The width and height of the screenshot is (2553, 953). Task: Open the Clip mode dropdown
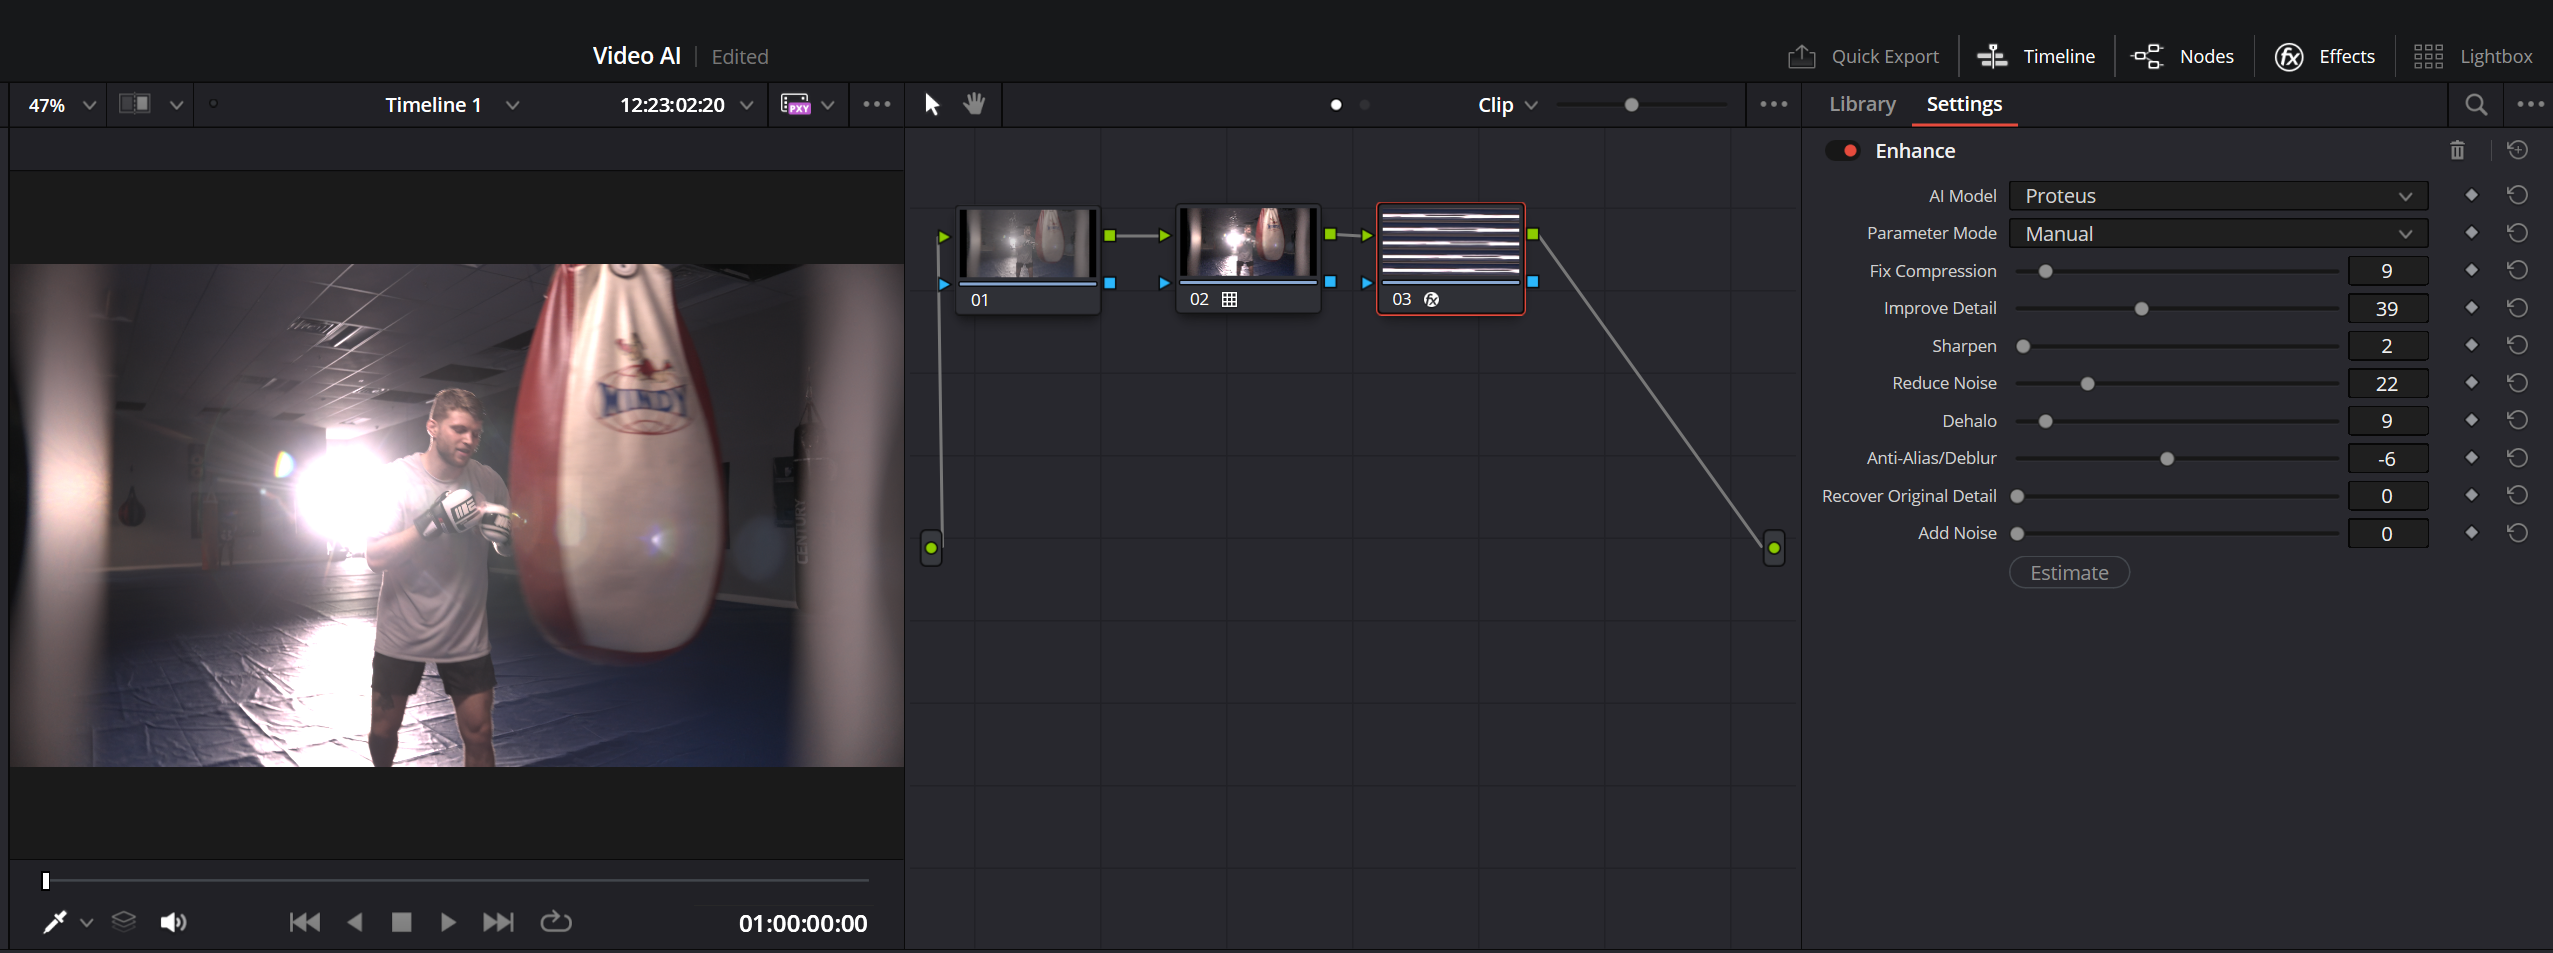pos(1507,105)
